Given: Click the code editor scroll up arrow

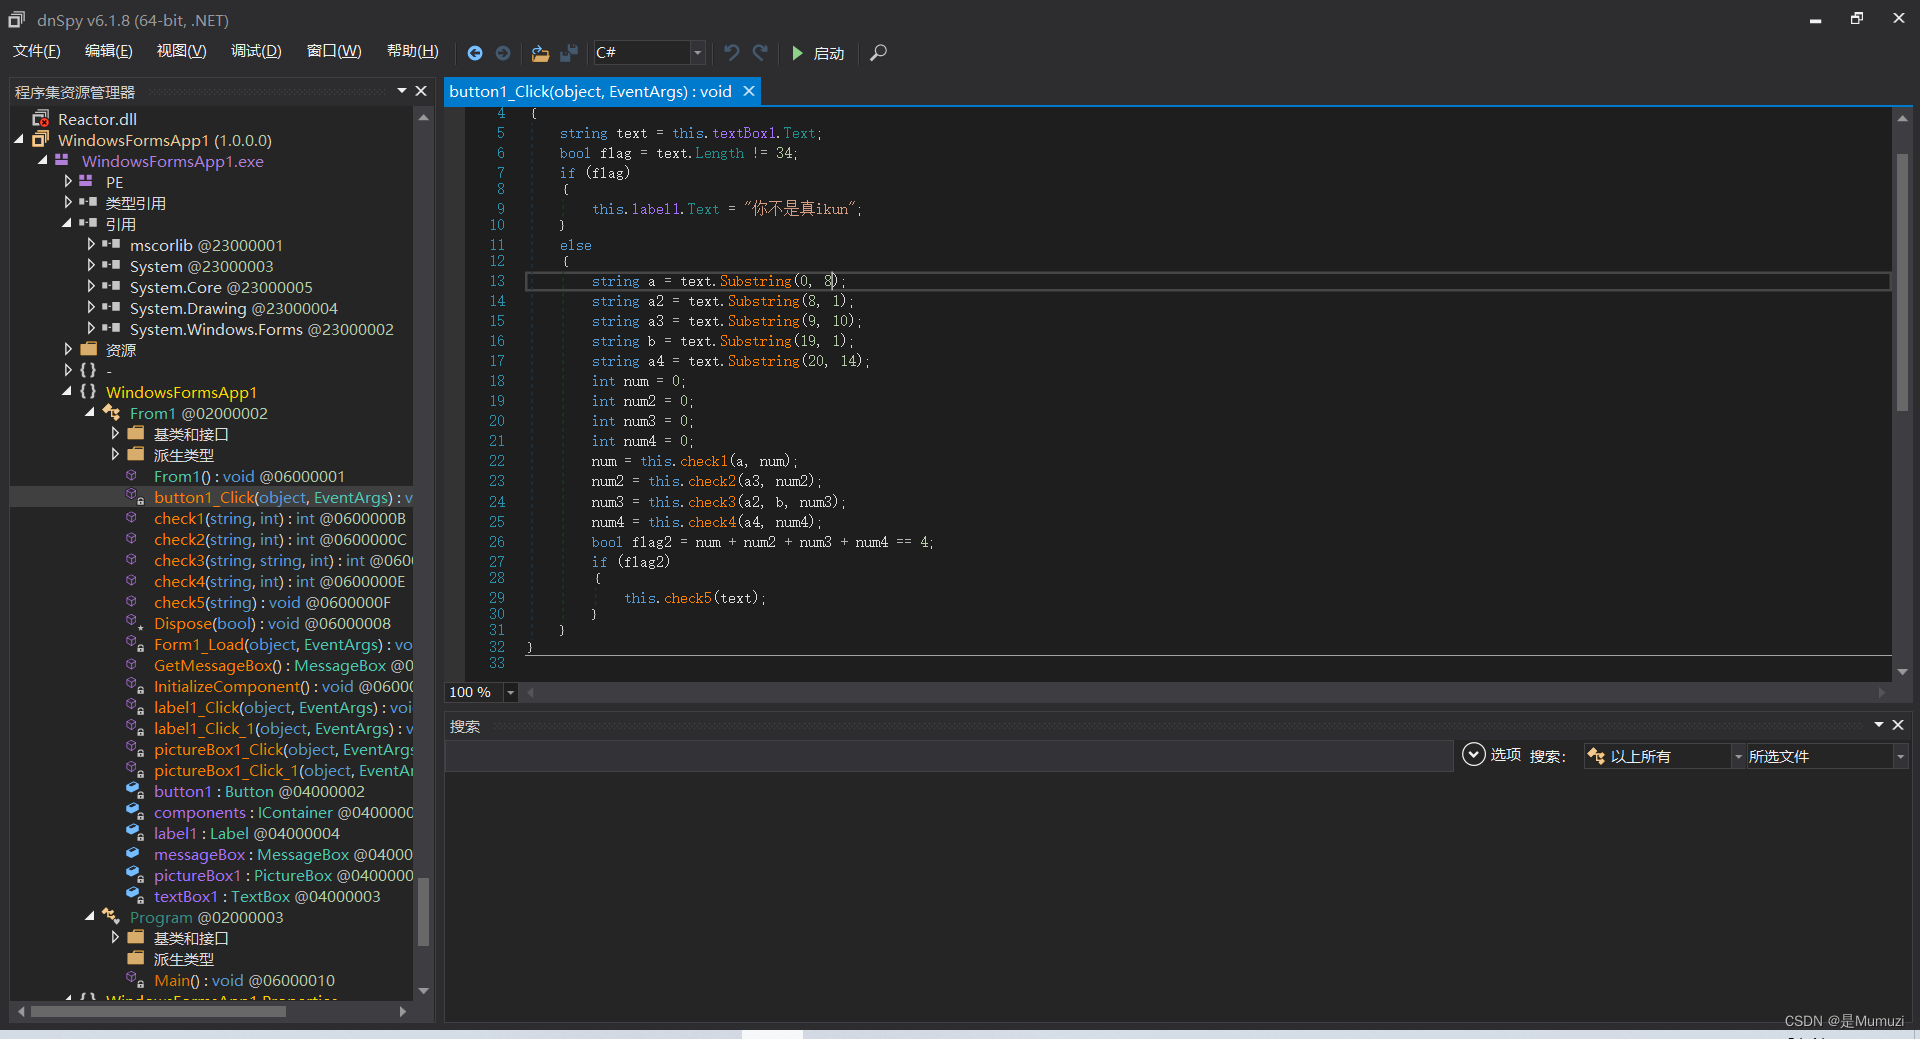Looking at the screenshot, I should [1902, 118].
